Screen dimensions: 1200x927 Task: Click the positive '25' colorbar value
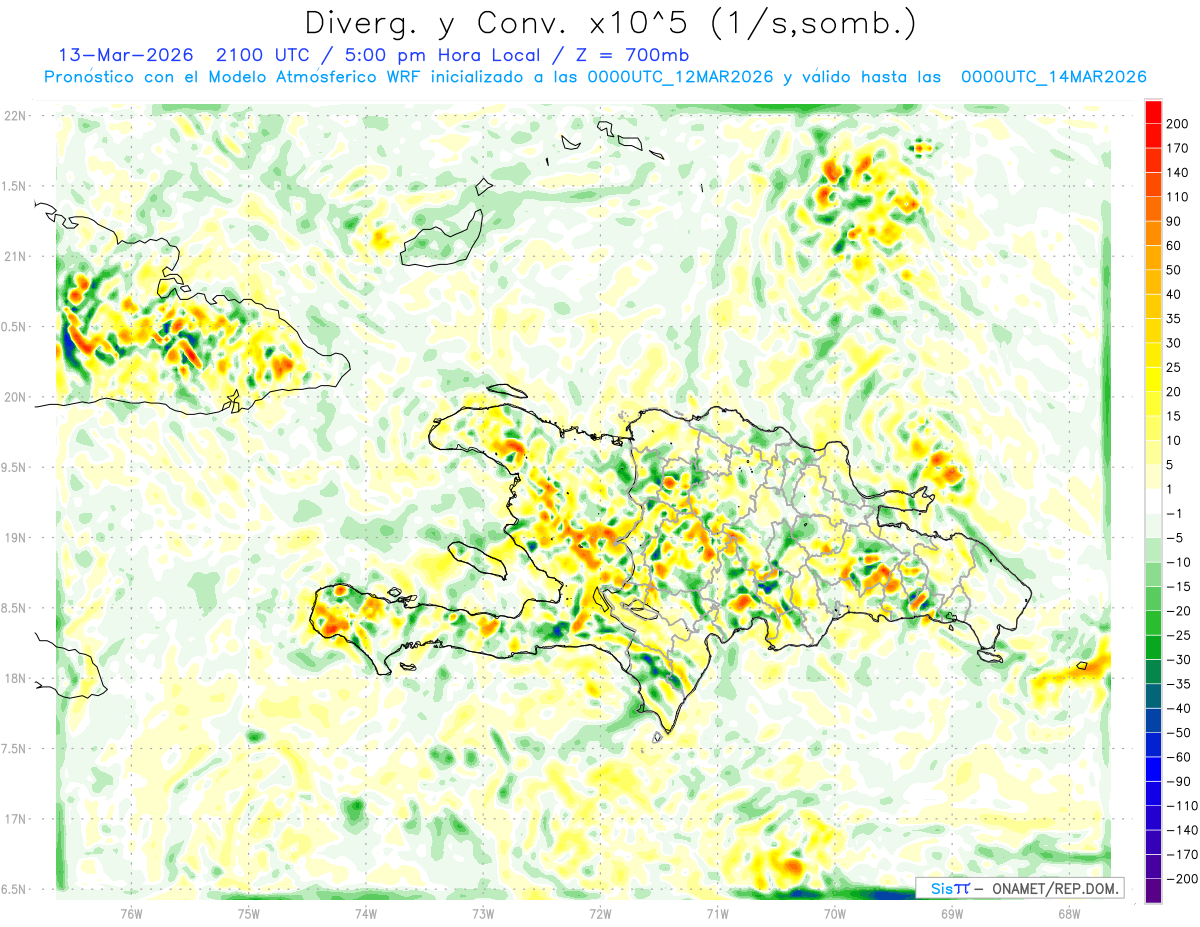(1174, 367)
